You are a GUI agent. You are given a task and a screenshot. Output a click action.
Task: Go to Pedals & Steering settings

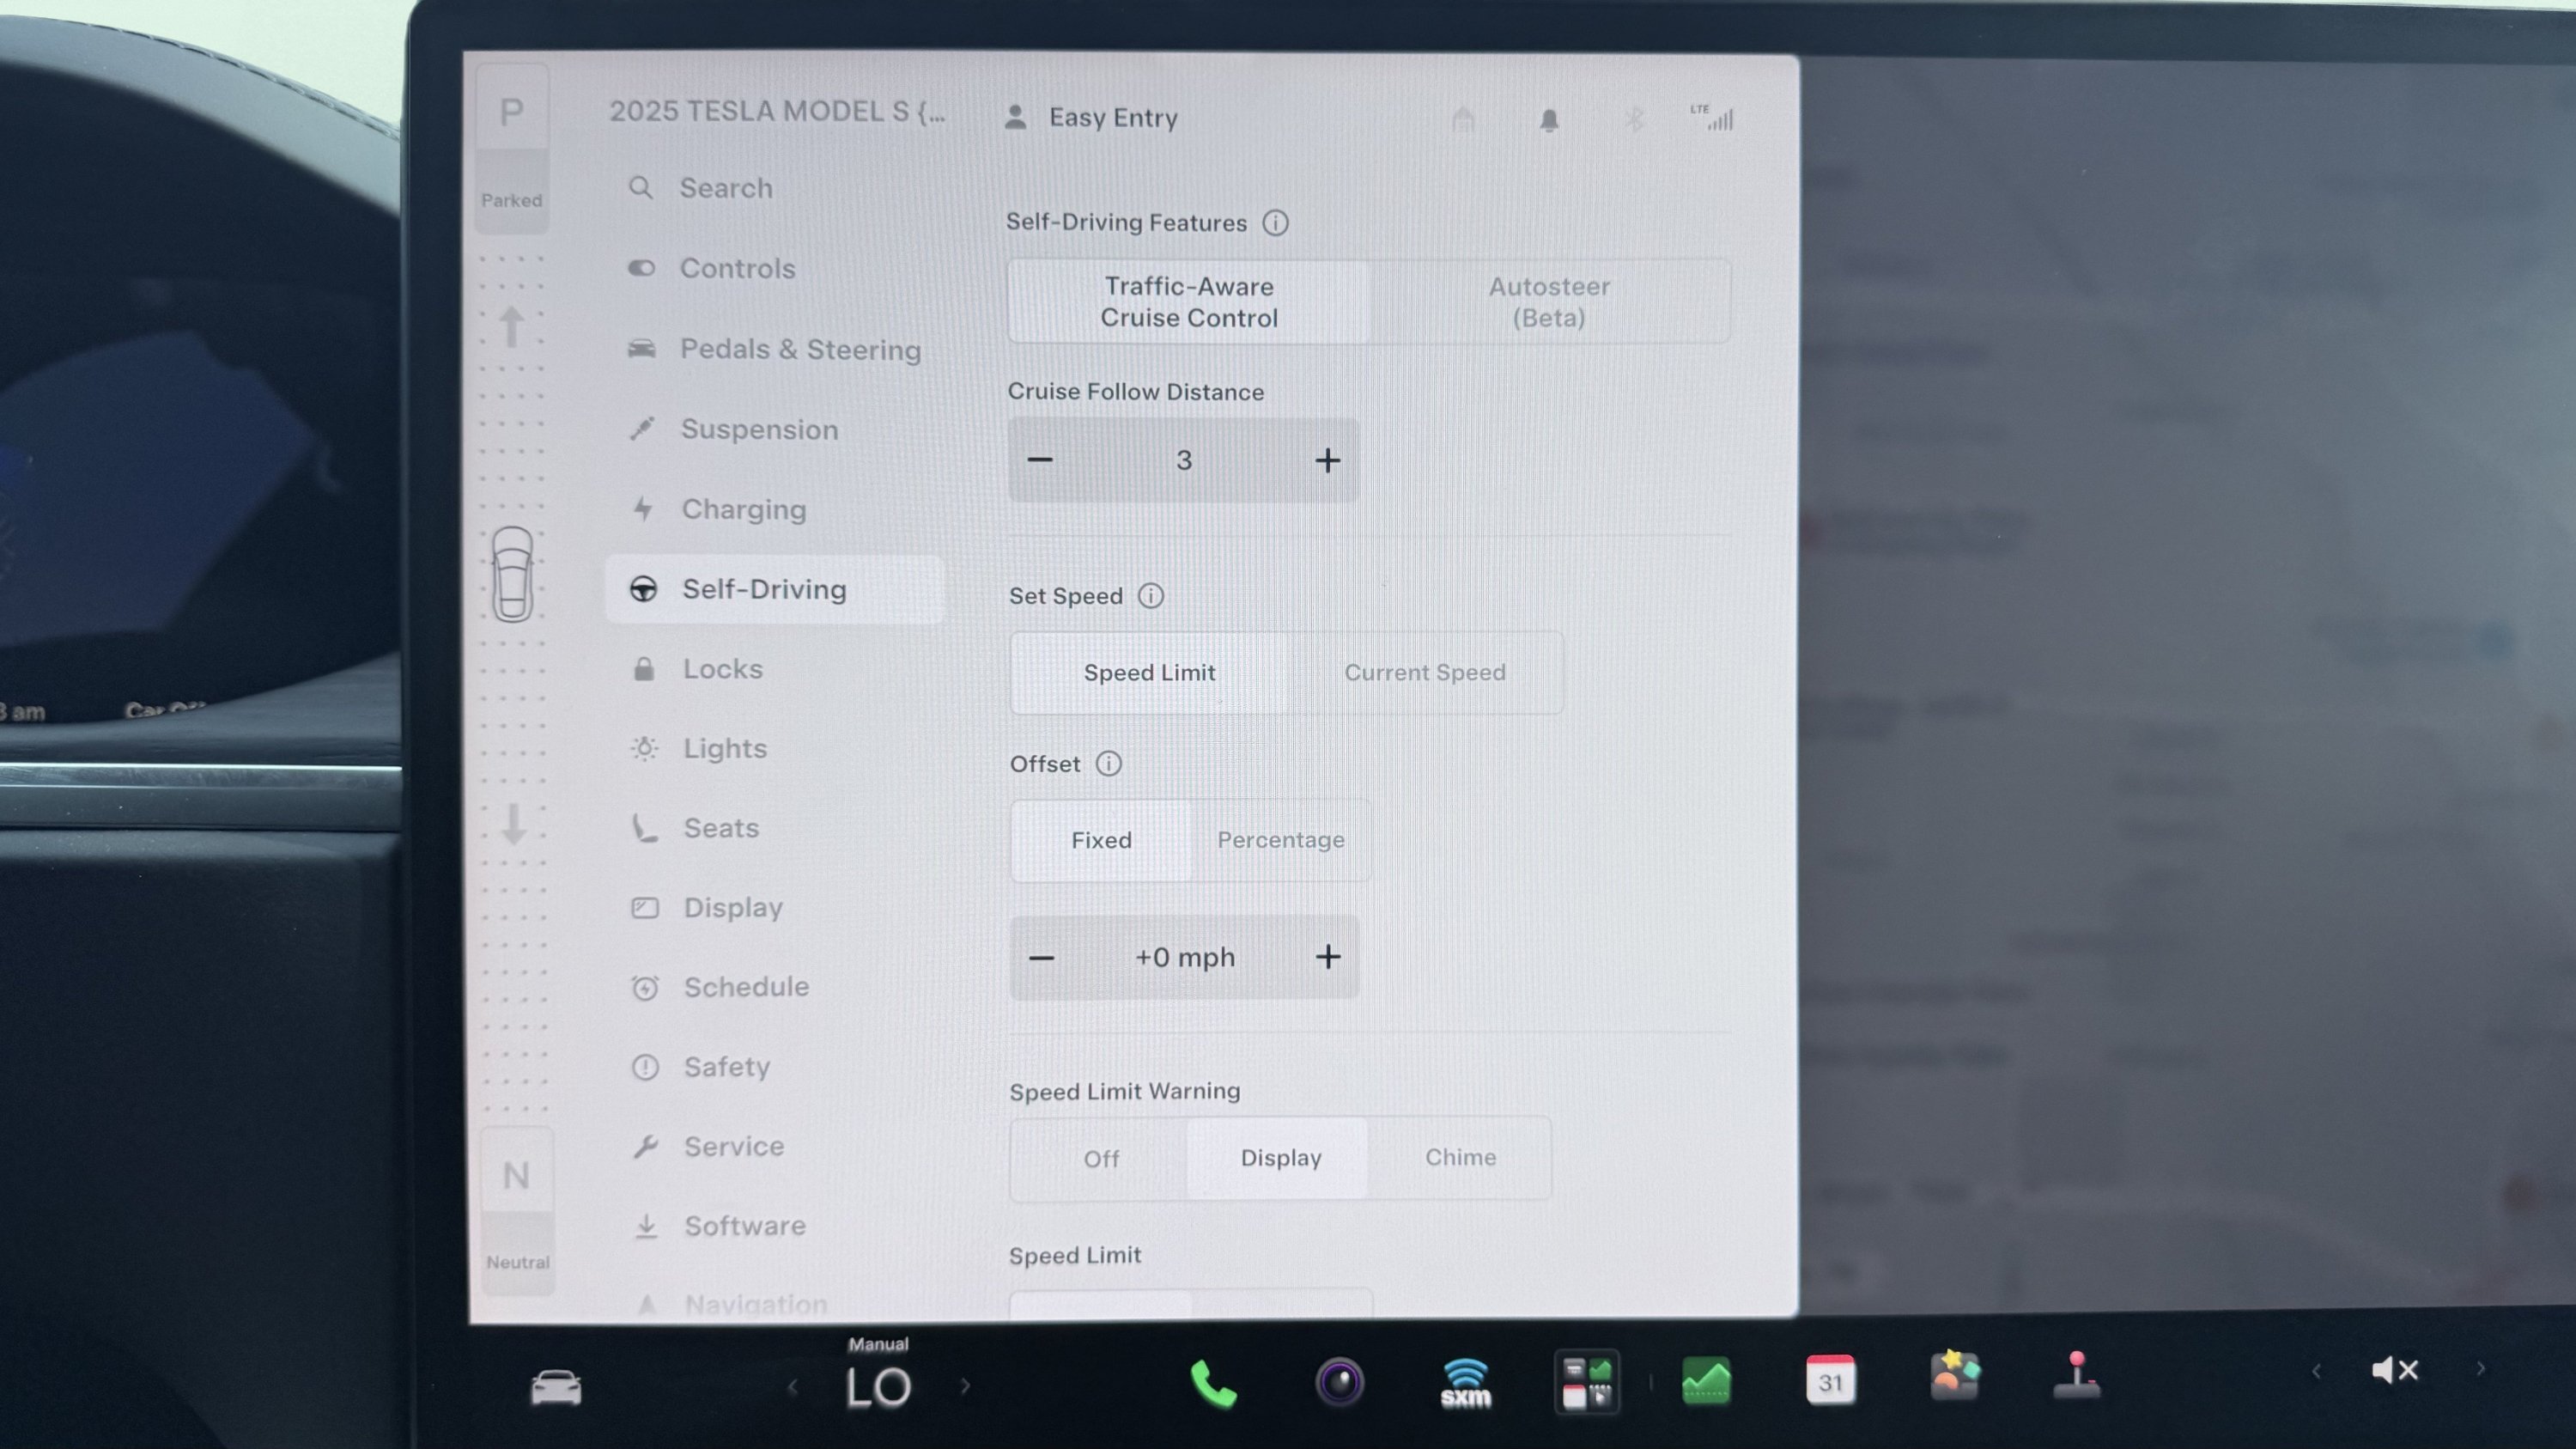coord(774,349)
